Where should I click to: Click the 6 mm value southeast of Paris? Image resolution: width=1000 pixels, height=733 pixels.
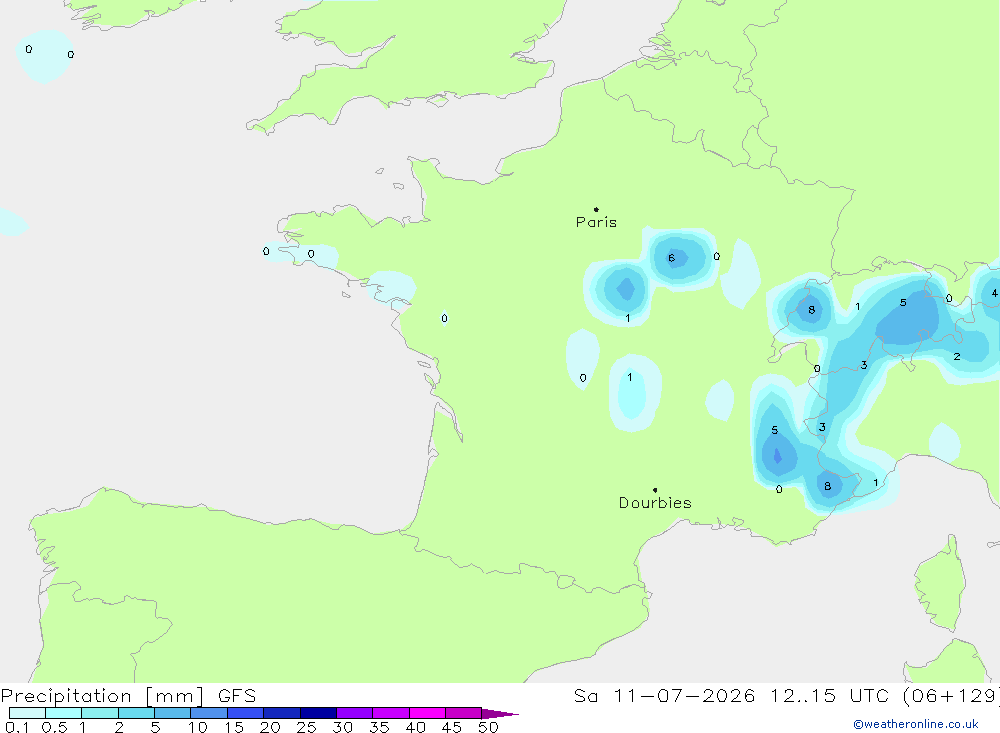coord(671,258)
